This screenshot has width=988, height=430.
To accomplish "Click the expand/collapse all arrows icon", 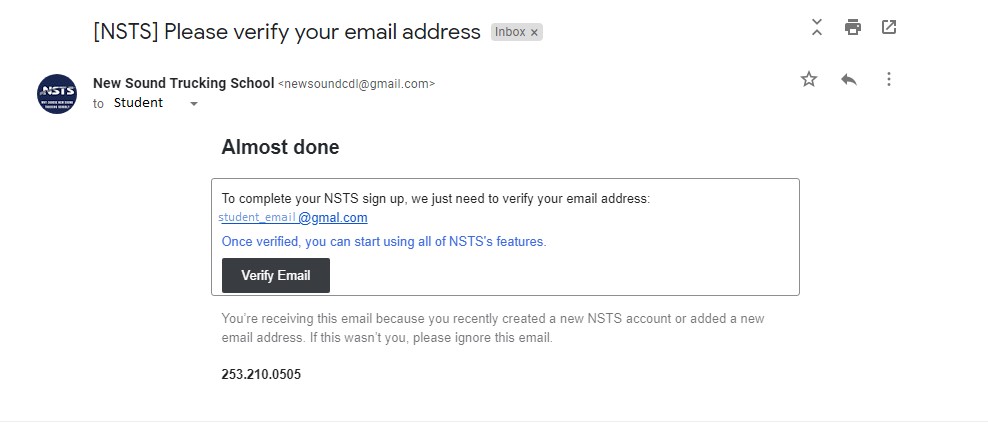I will coord(817,27).
